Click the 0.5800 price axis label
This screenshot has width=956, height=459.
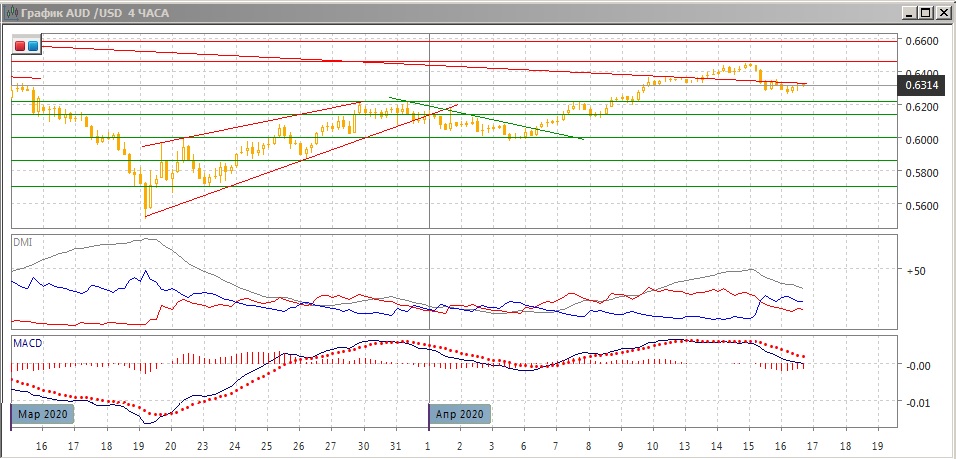click(922, 173)
